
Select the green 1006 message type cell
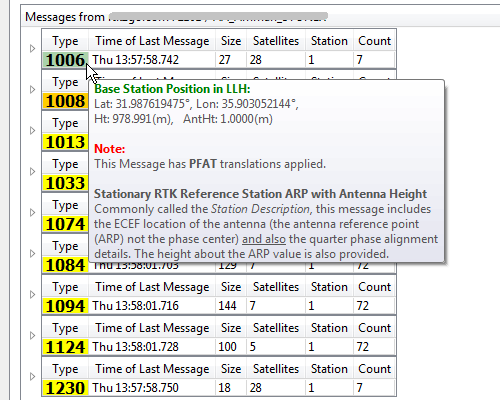point(65,60)
